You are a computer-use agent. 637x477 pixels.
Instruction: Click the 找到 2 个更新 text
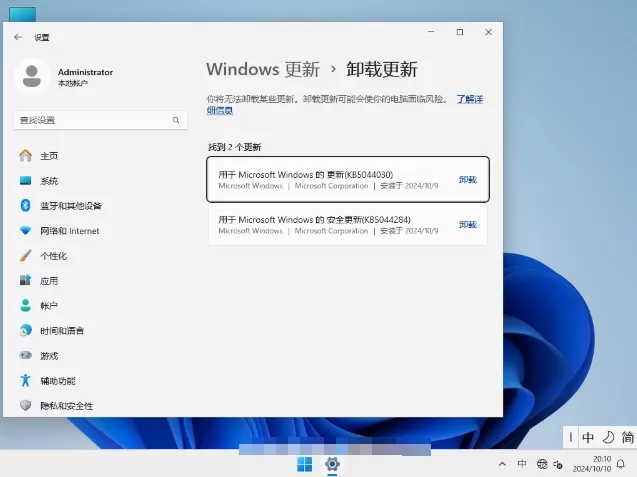point(234,147)
